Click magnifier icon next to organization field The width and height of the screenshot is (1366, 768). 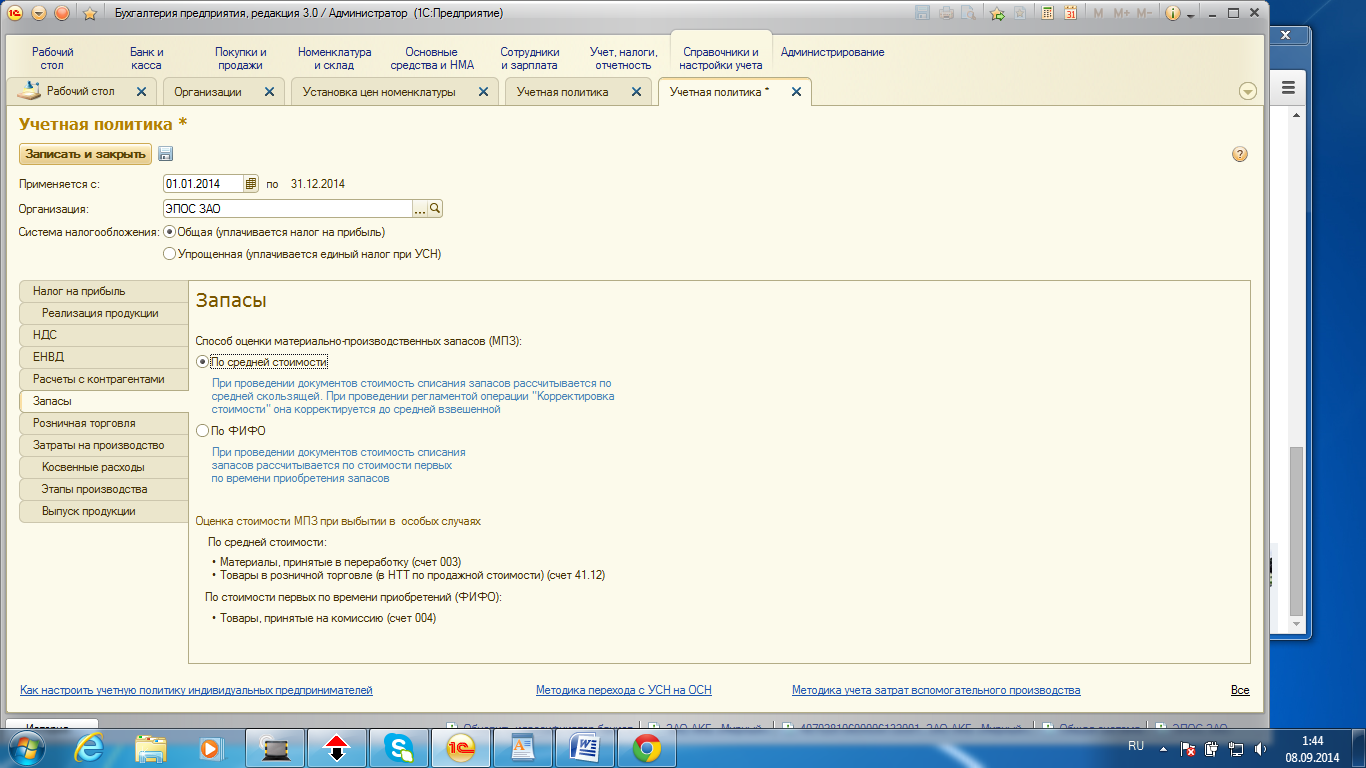[435, 209]
